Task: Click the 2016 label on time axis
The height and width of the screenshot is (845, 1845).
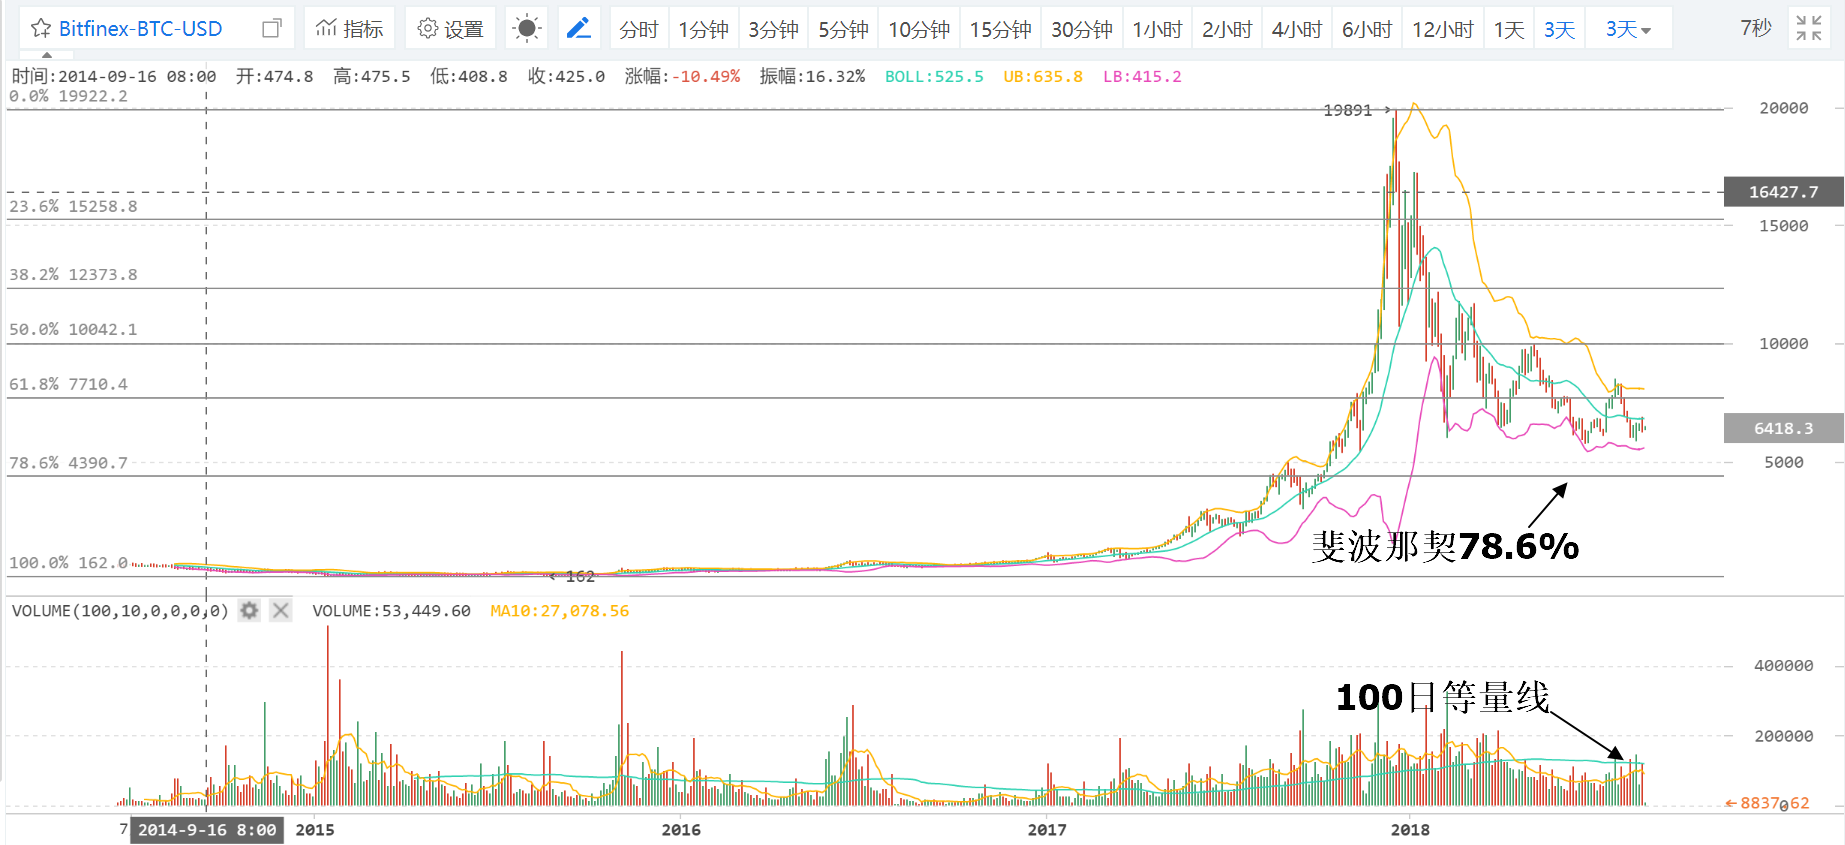Action: [x=681, y=830]
